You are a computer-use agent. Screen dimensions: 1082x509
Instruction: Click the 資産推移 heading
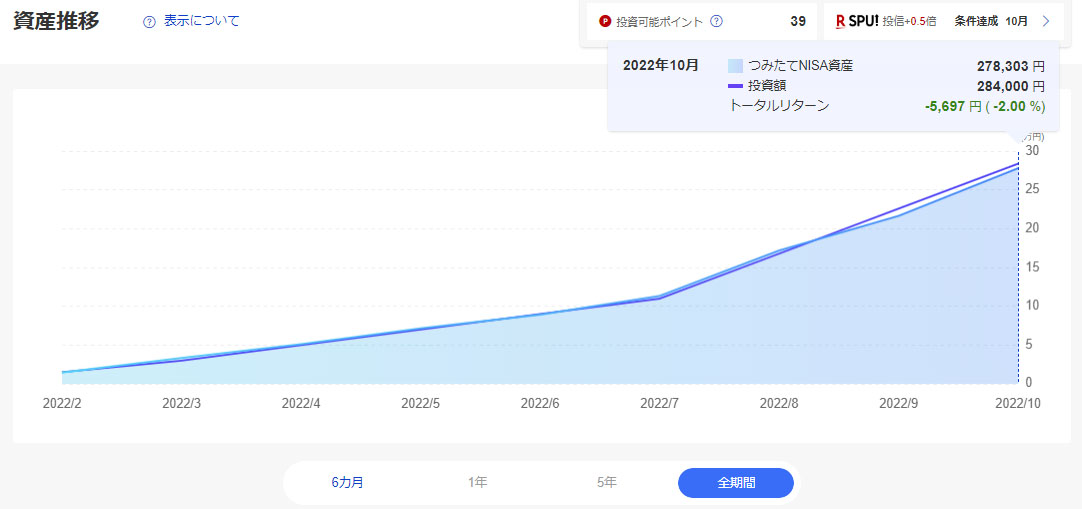pyautogui.click(x=56, y=21)
